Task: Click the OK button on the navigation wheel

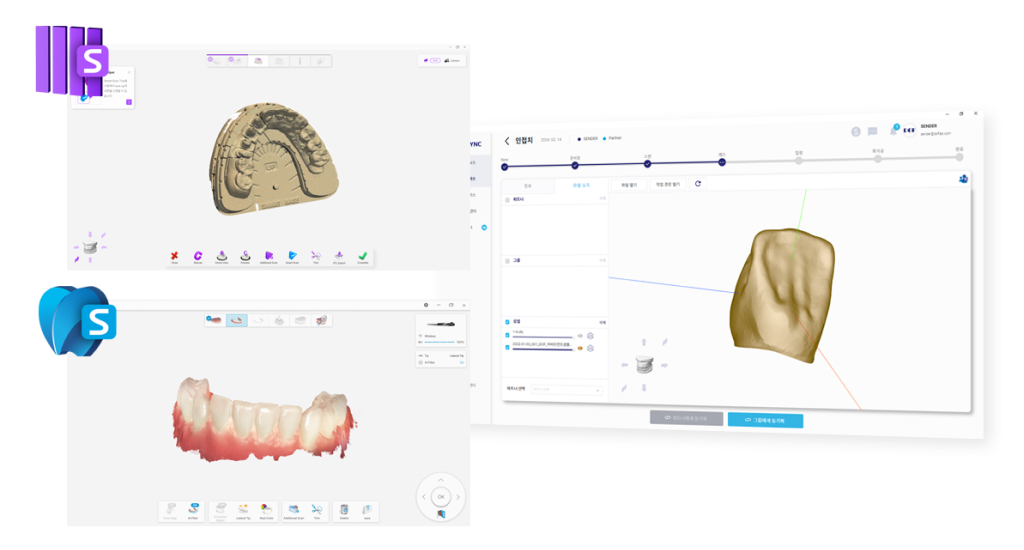Action: click(441, 497)
